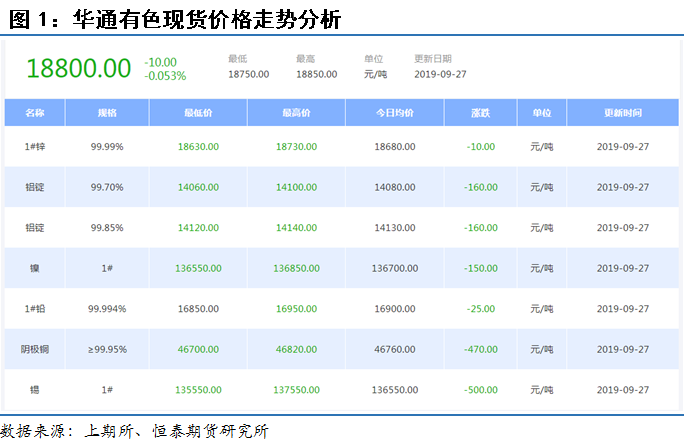The width and height of the screenshot is (694, 445).
Task: Click the 99.70% specification cell
Action: (107, 187)
